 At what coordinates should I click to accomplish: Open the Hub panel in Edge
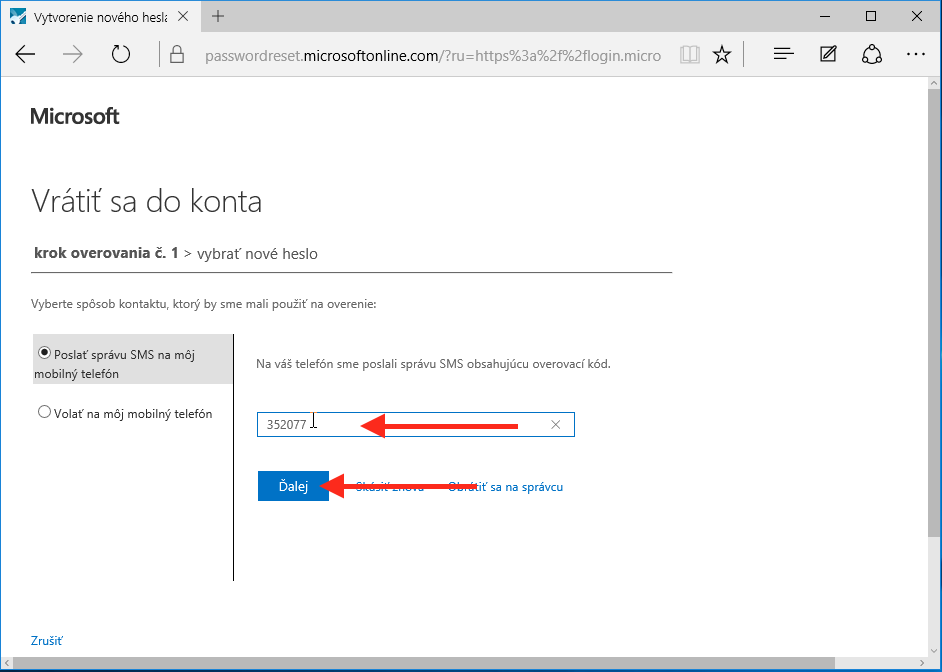coord(784,55)
